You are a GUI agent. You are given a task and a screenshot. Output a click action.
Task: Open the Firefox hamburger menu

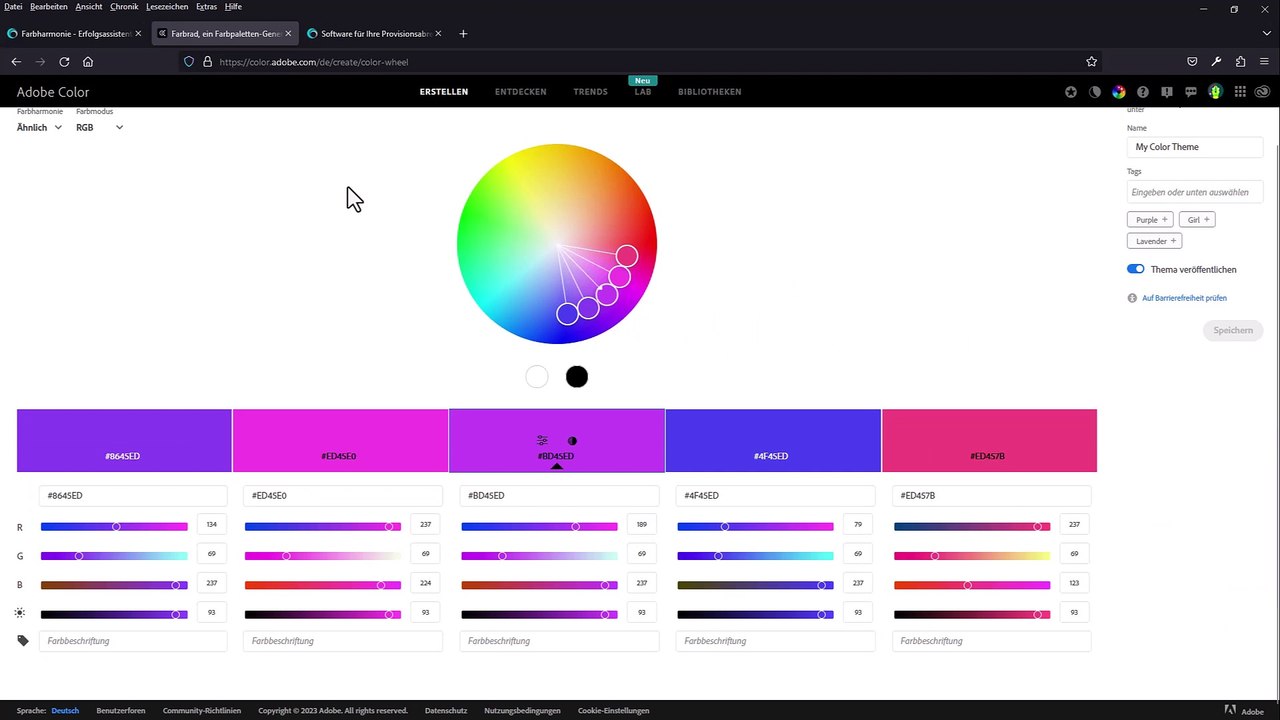1264,61
